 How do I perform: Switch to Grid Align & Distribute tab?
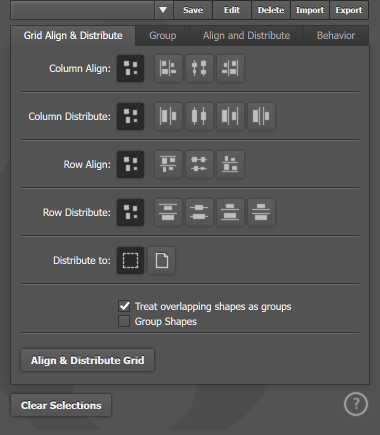click(73, 35)
